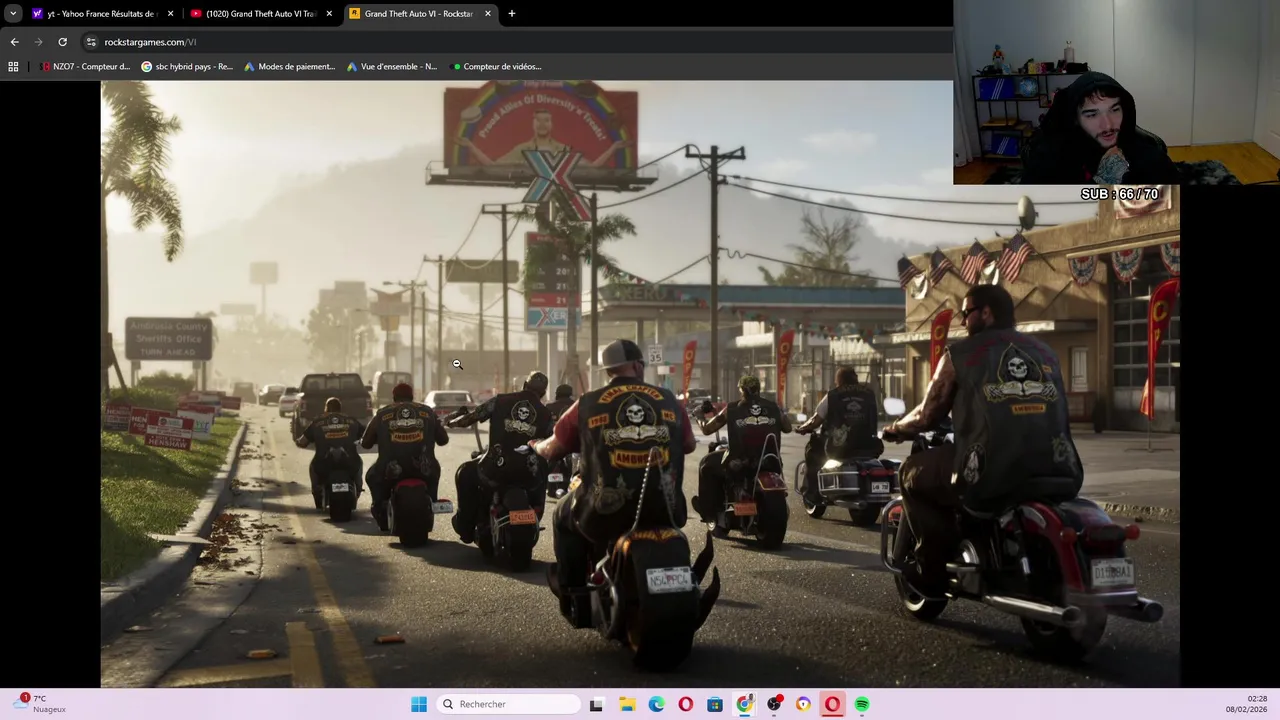Switch to the Yahoo France Résultats tab

tap(101, 14)
